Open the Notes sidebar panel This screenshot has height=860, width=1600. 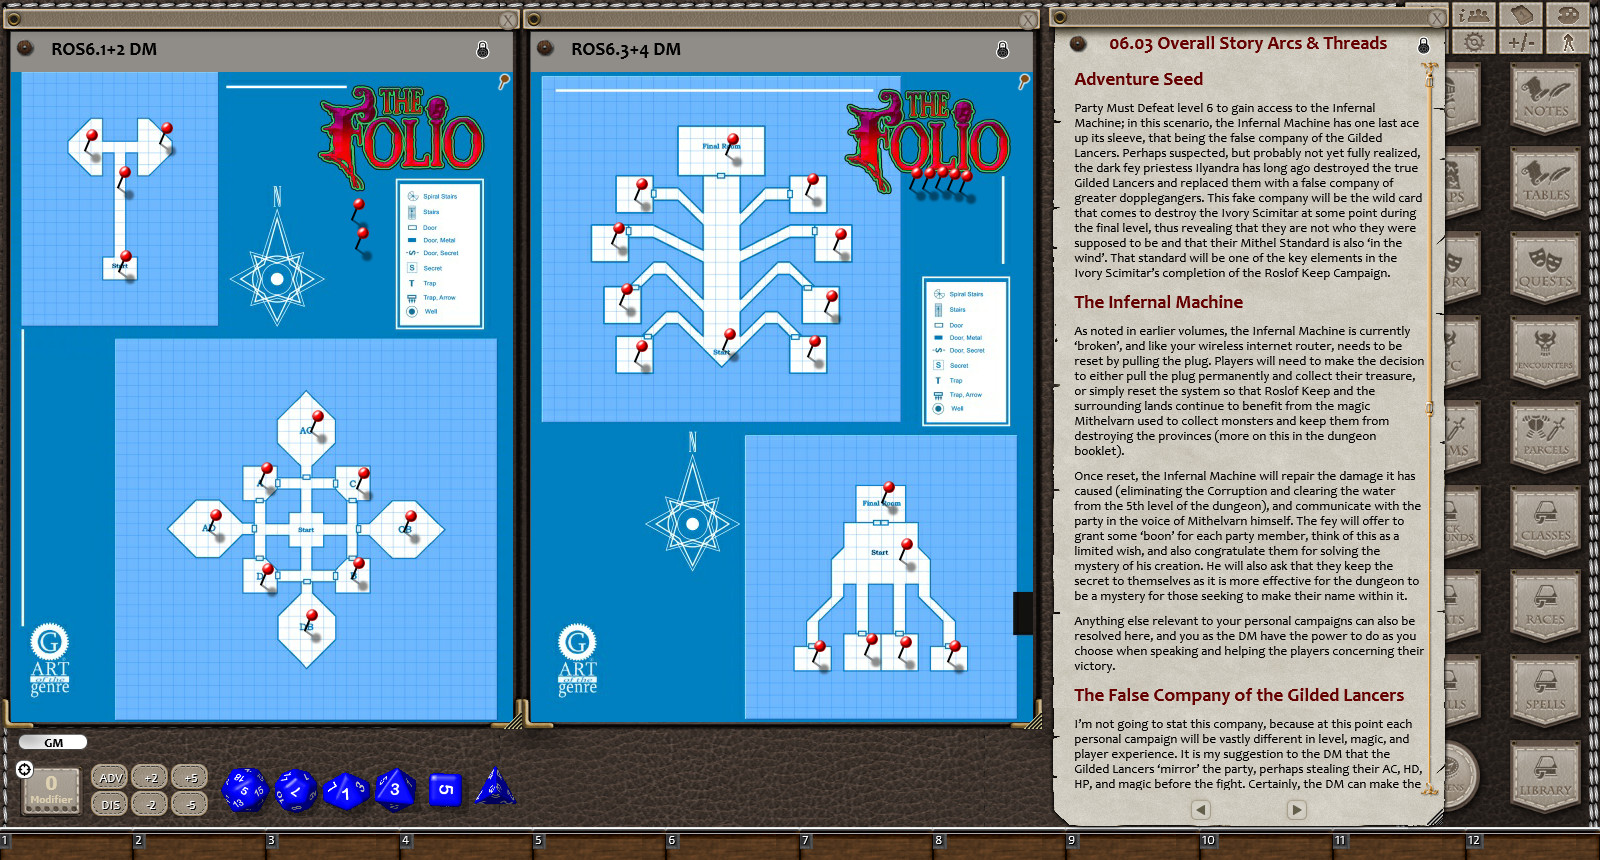click(x=1545, y=97)
